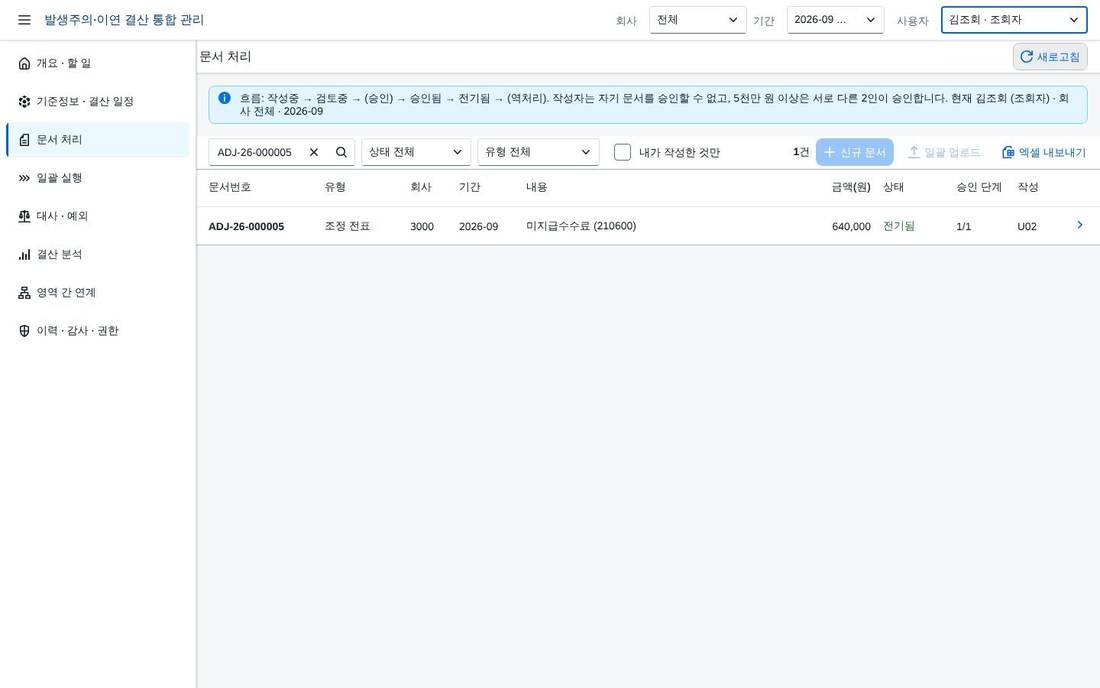Click the 미지급수수료 (210600) cell
Viewport: 1100px width, 688px height.
pyautogui.click(x=581, y=226)
